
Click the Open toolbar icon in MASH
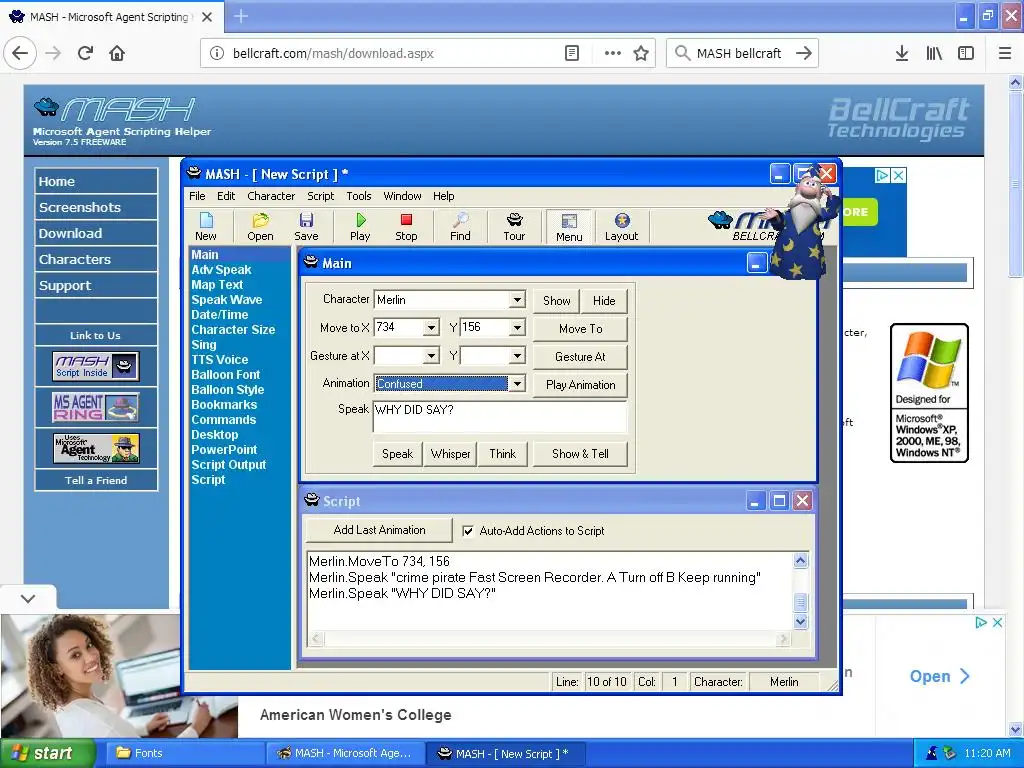pyautogui.click(x=260, y=227)
